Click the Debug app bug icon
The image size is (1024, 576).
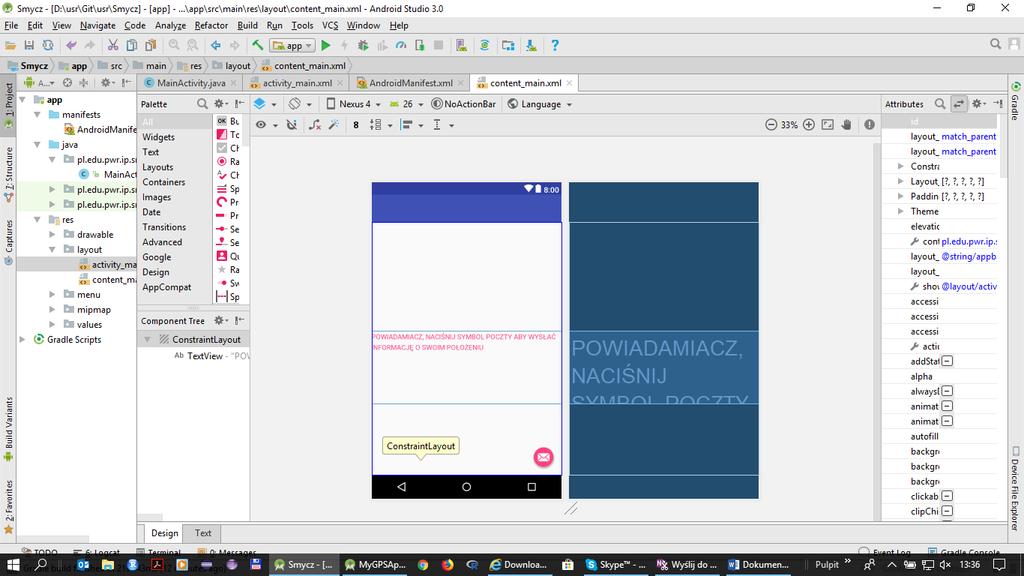[363, 45]
